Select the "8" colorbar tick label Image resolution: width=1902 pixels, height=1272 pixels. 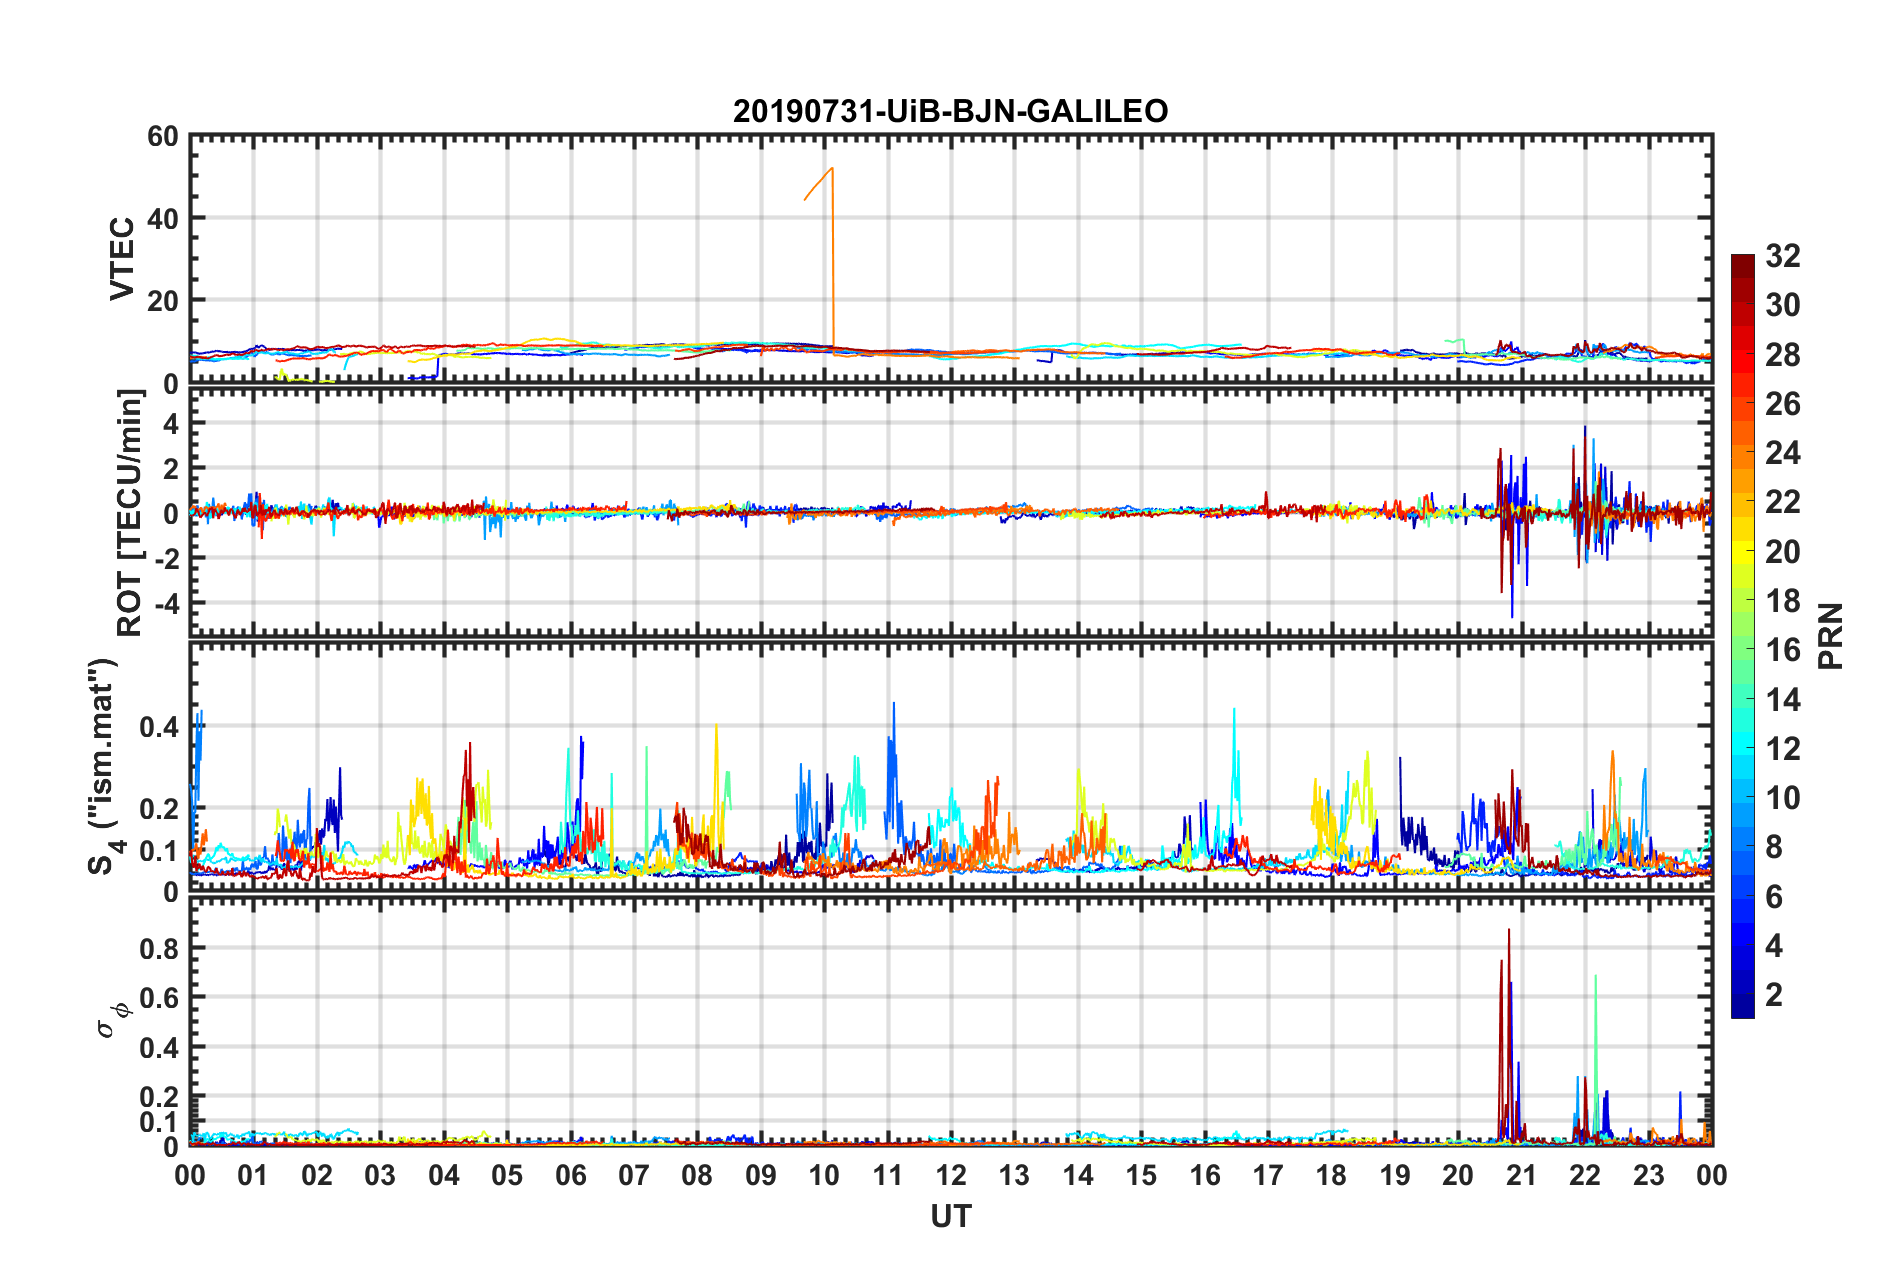point(1774,847)
